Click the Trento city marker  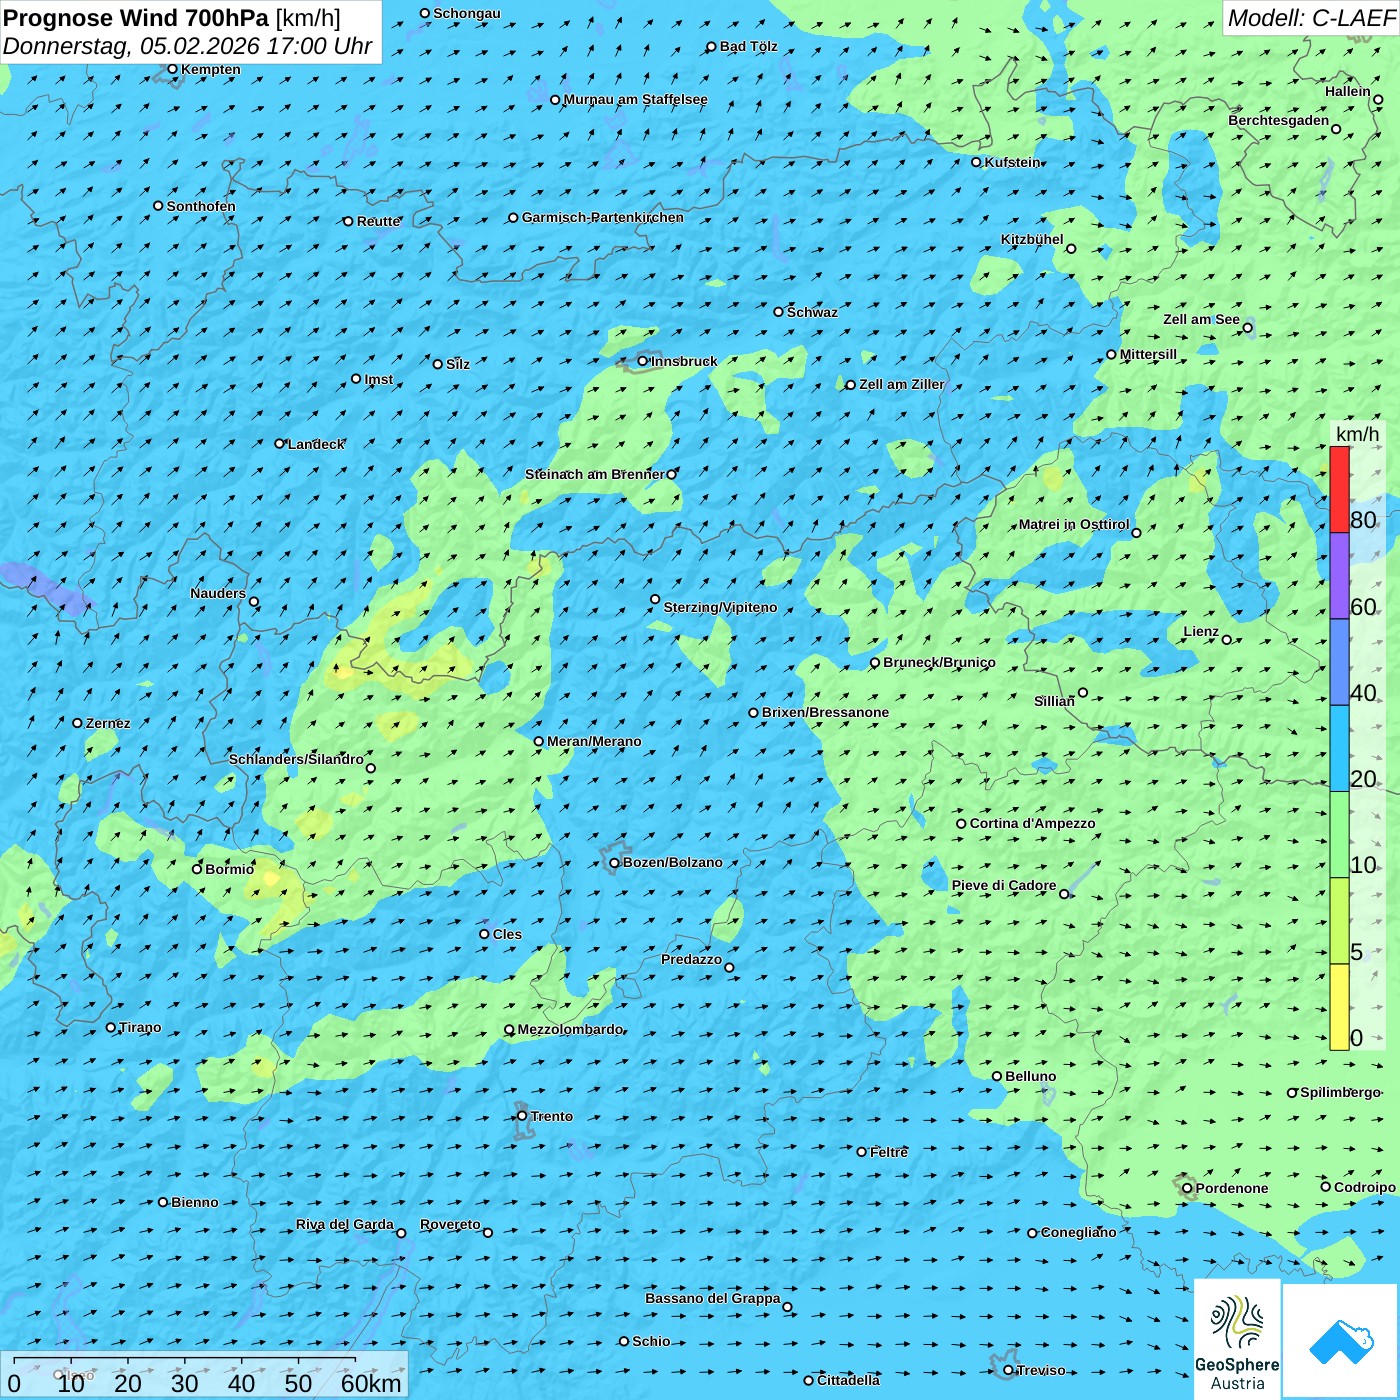[x=522, y=1116]
